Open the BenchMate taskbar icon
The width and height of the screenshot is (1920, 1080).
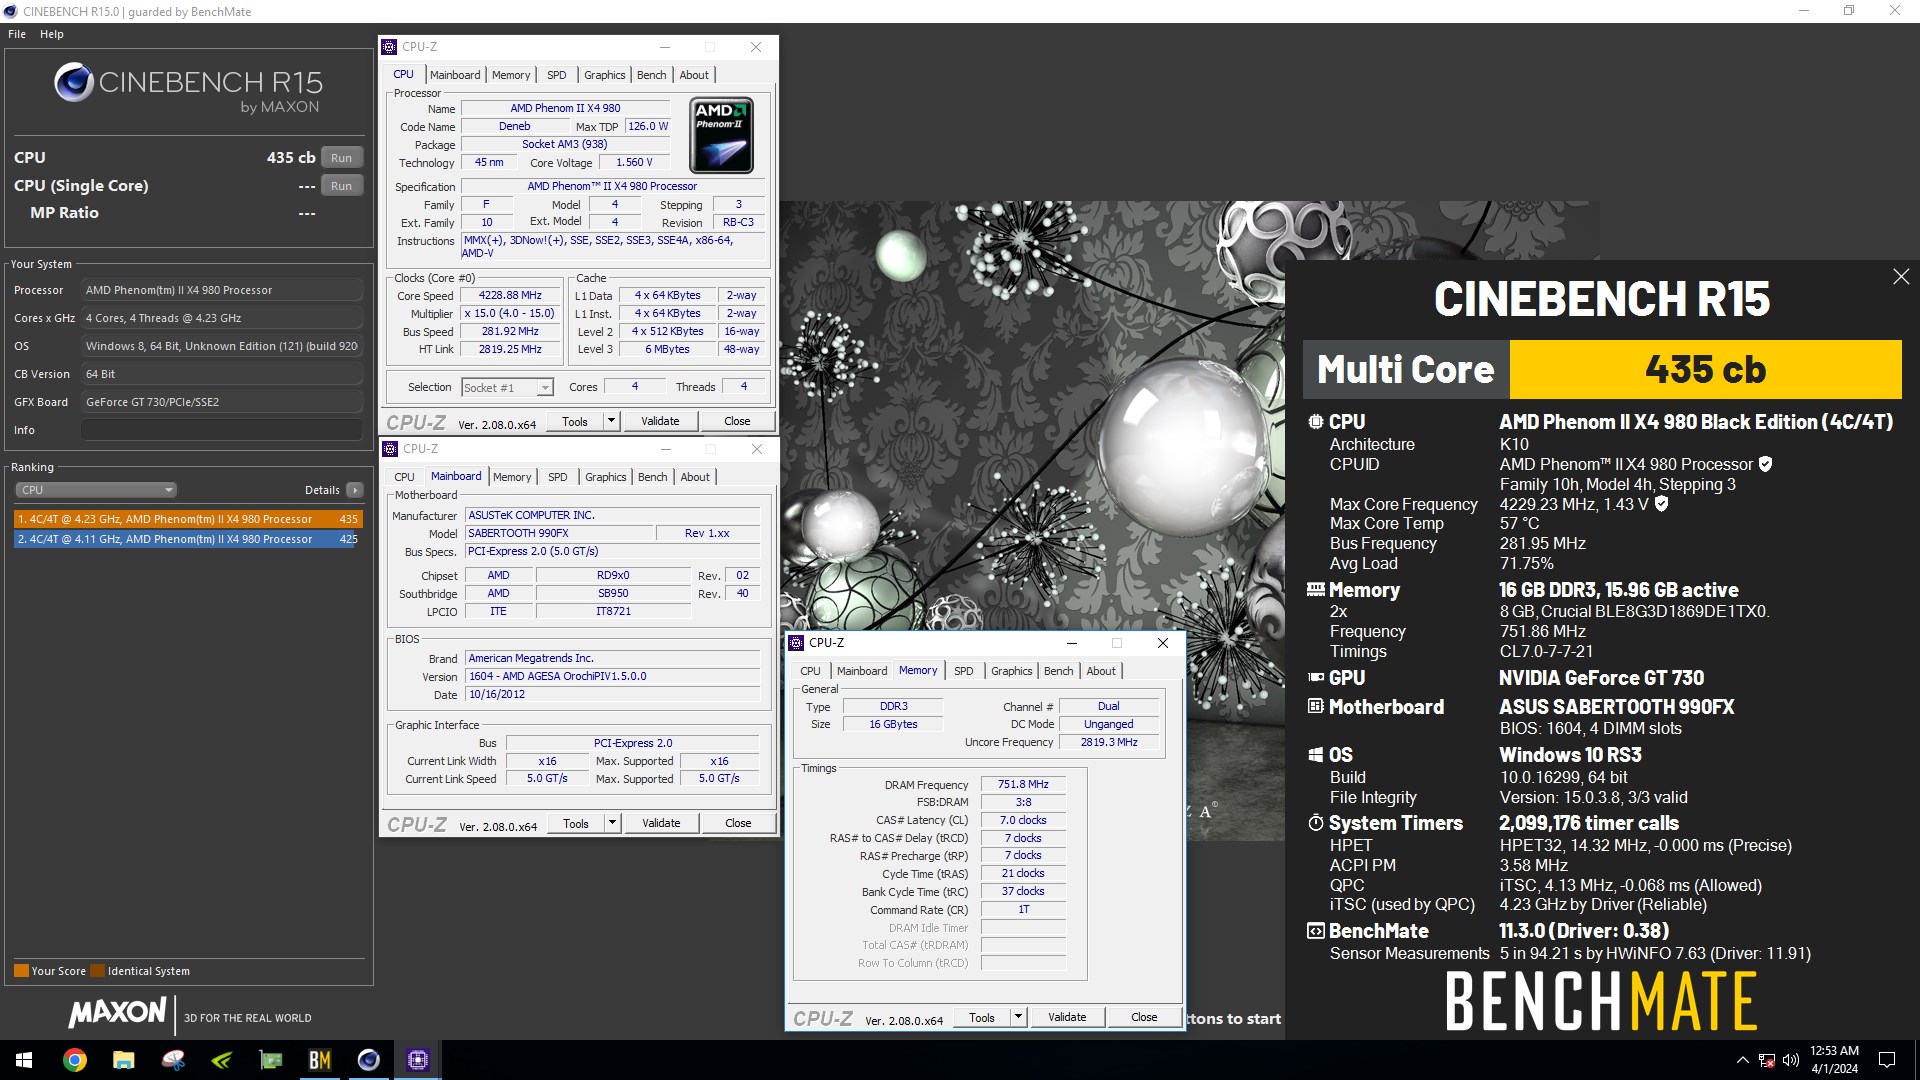coord(319,1060)
